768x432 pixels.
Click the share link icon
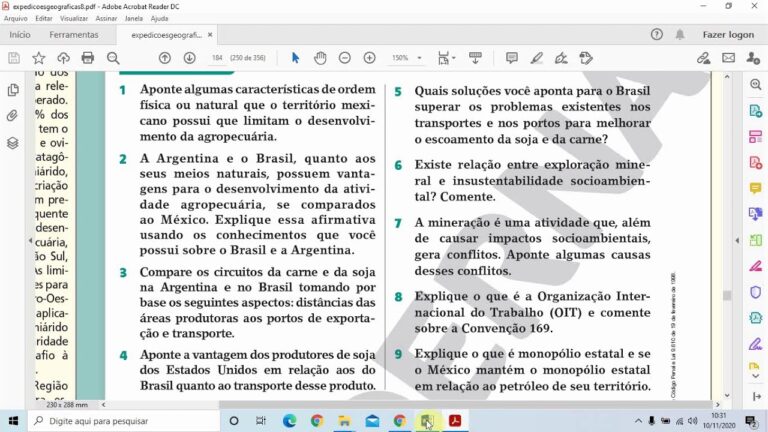[703, 58]
